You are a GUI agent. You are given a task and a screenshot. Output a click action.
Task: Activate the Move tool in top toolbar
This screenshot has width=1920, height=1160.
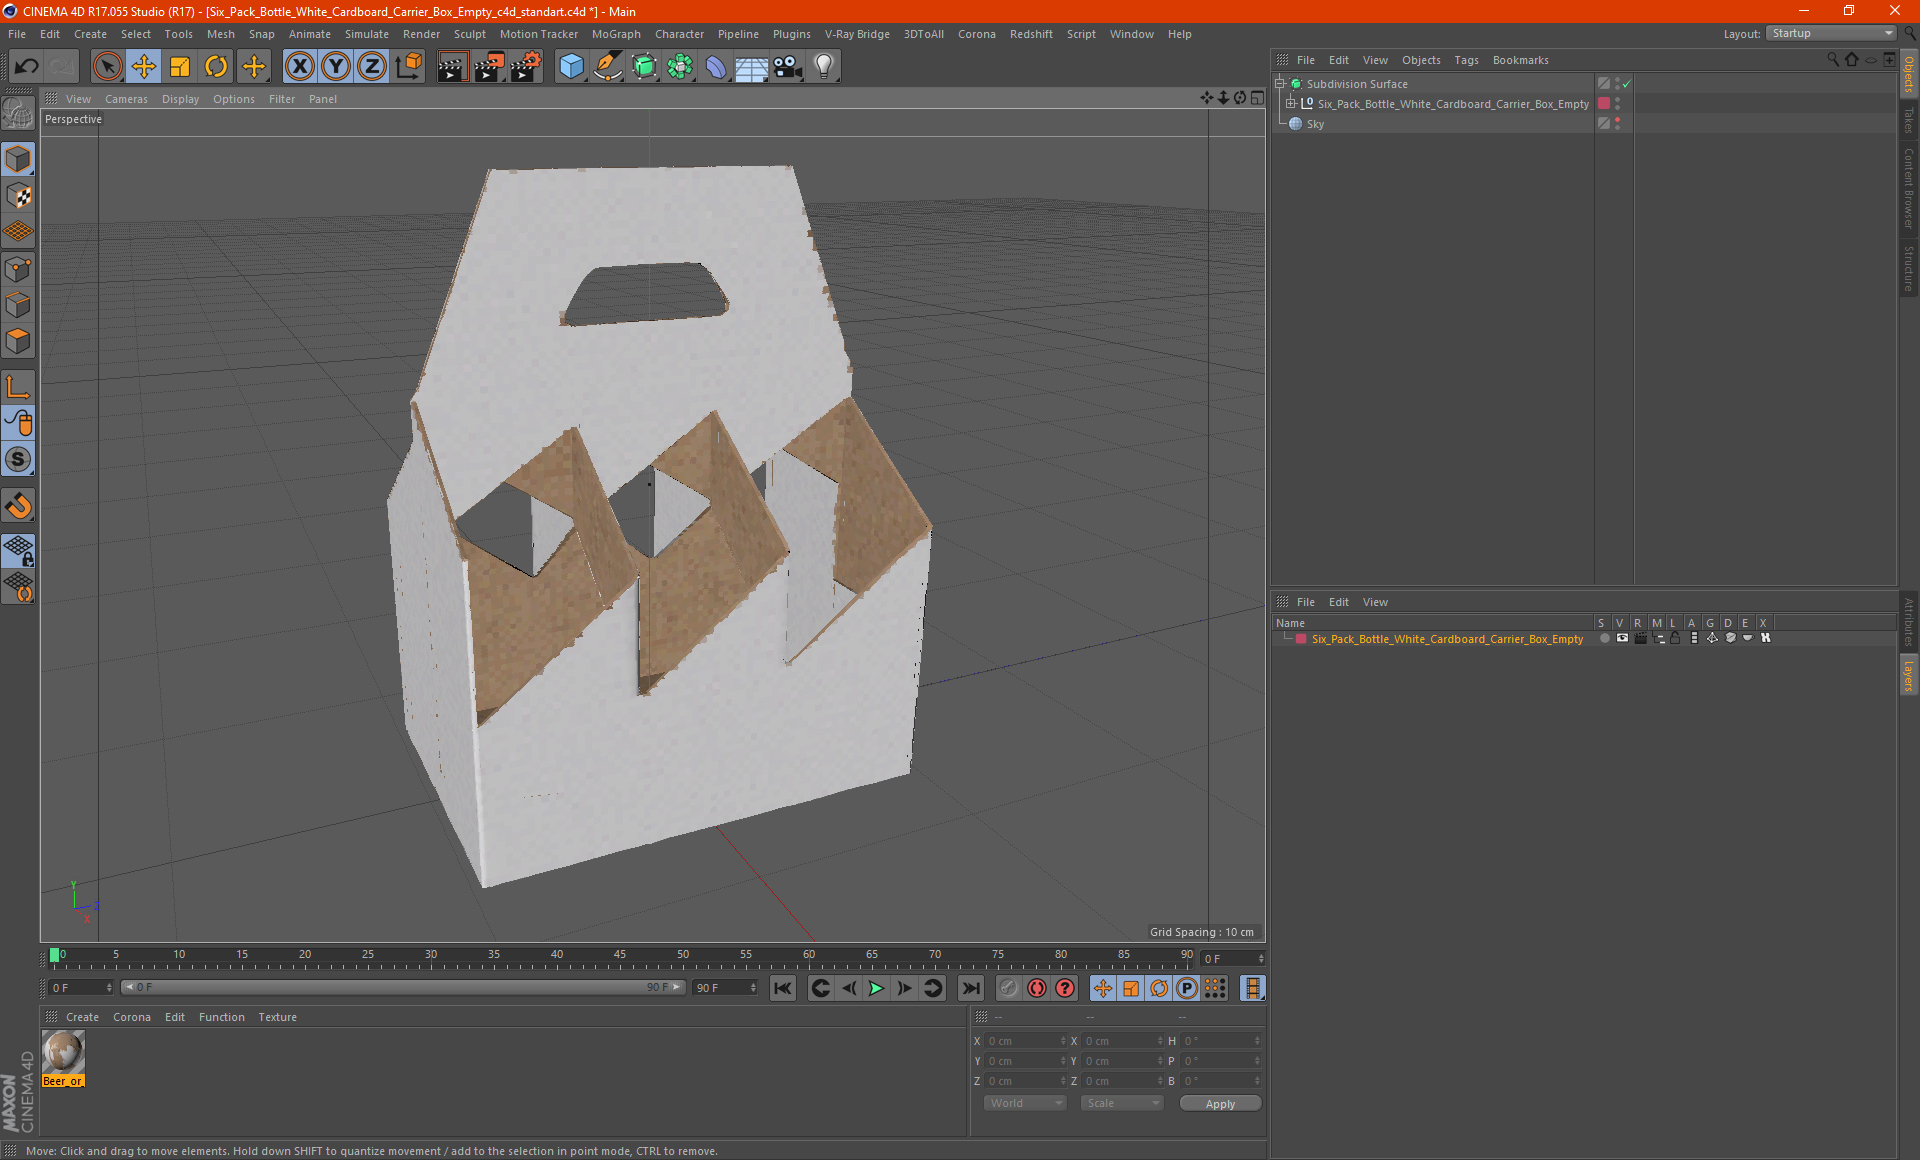click(144, 67)
